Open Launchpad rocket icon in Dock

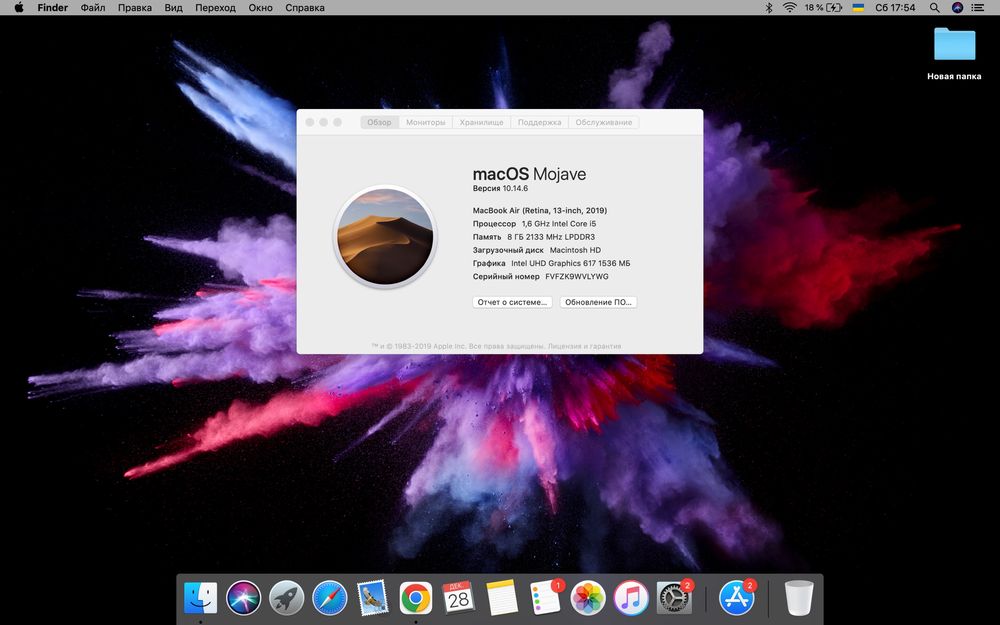[286, 598]
